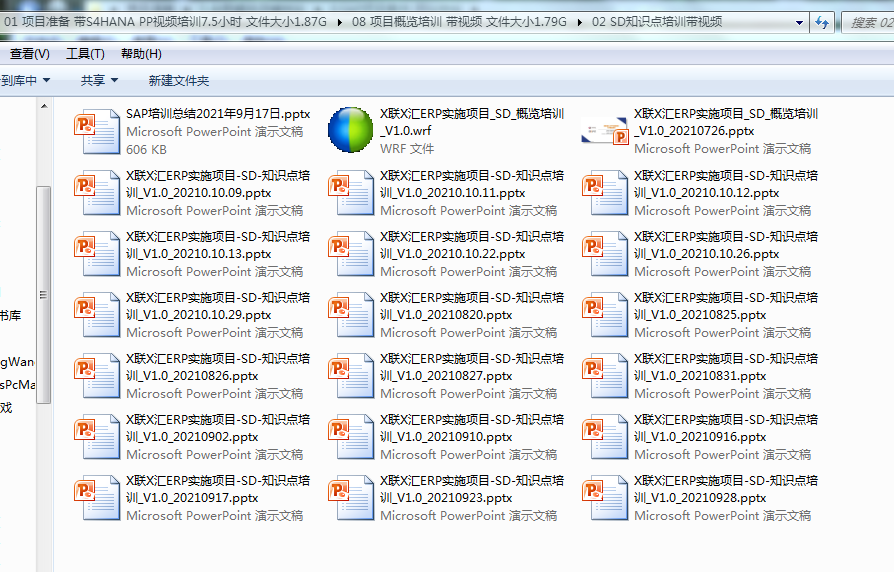This screenshot has width=894, height=572.
Task: Click the search box in the top right
Action: click(x=868, y=22)
